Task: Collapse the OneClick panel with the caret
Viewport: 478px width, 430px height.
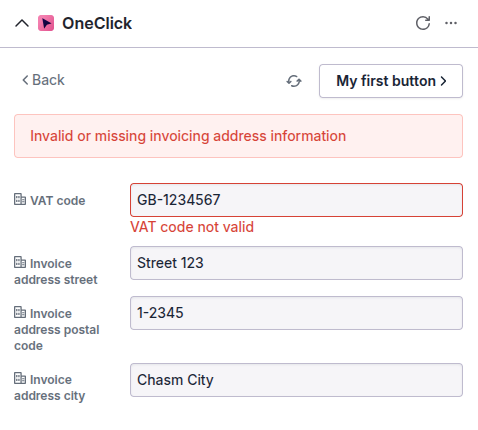Action: click(x=22, y=24)
